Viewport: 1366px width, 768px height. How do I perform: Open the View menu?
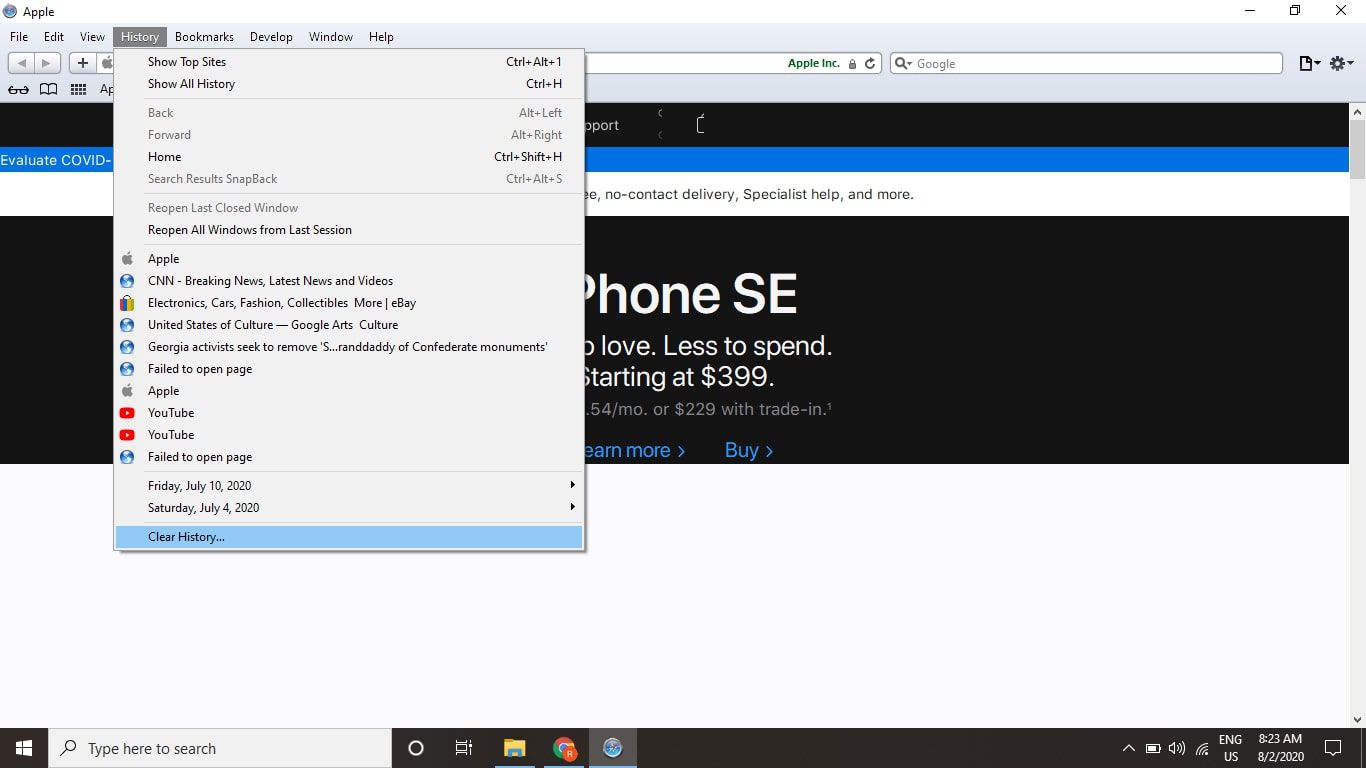click(92, 37)
